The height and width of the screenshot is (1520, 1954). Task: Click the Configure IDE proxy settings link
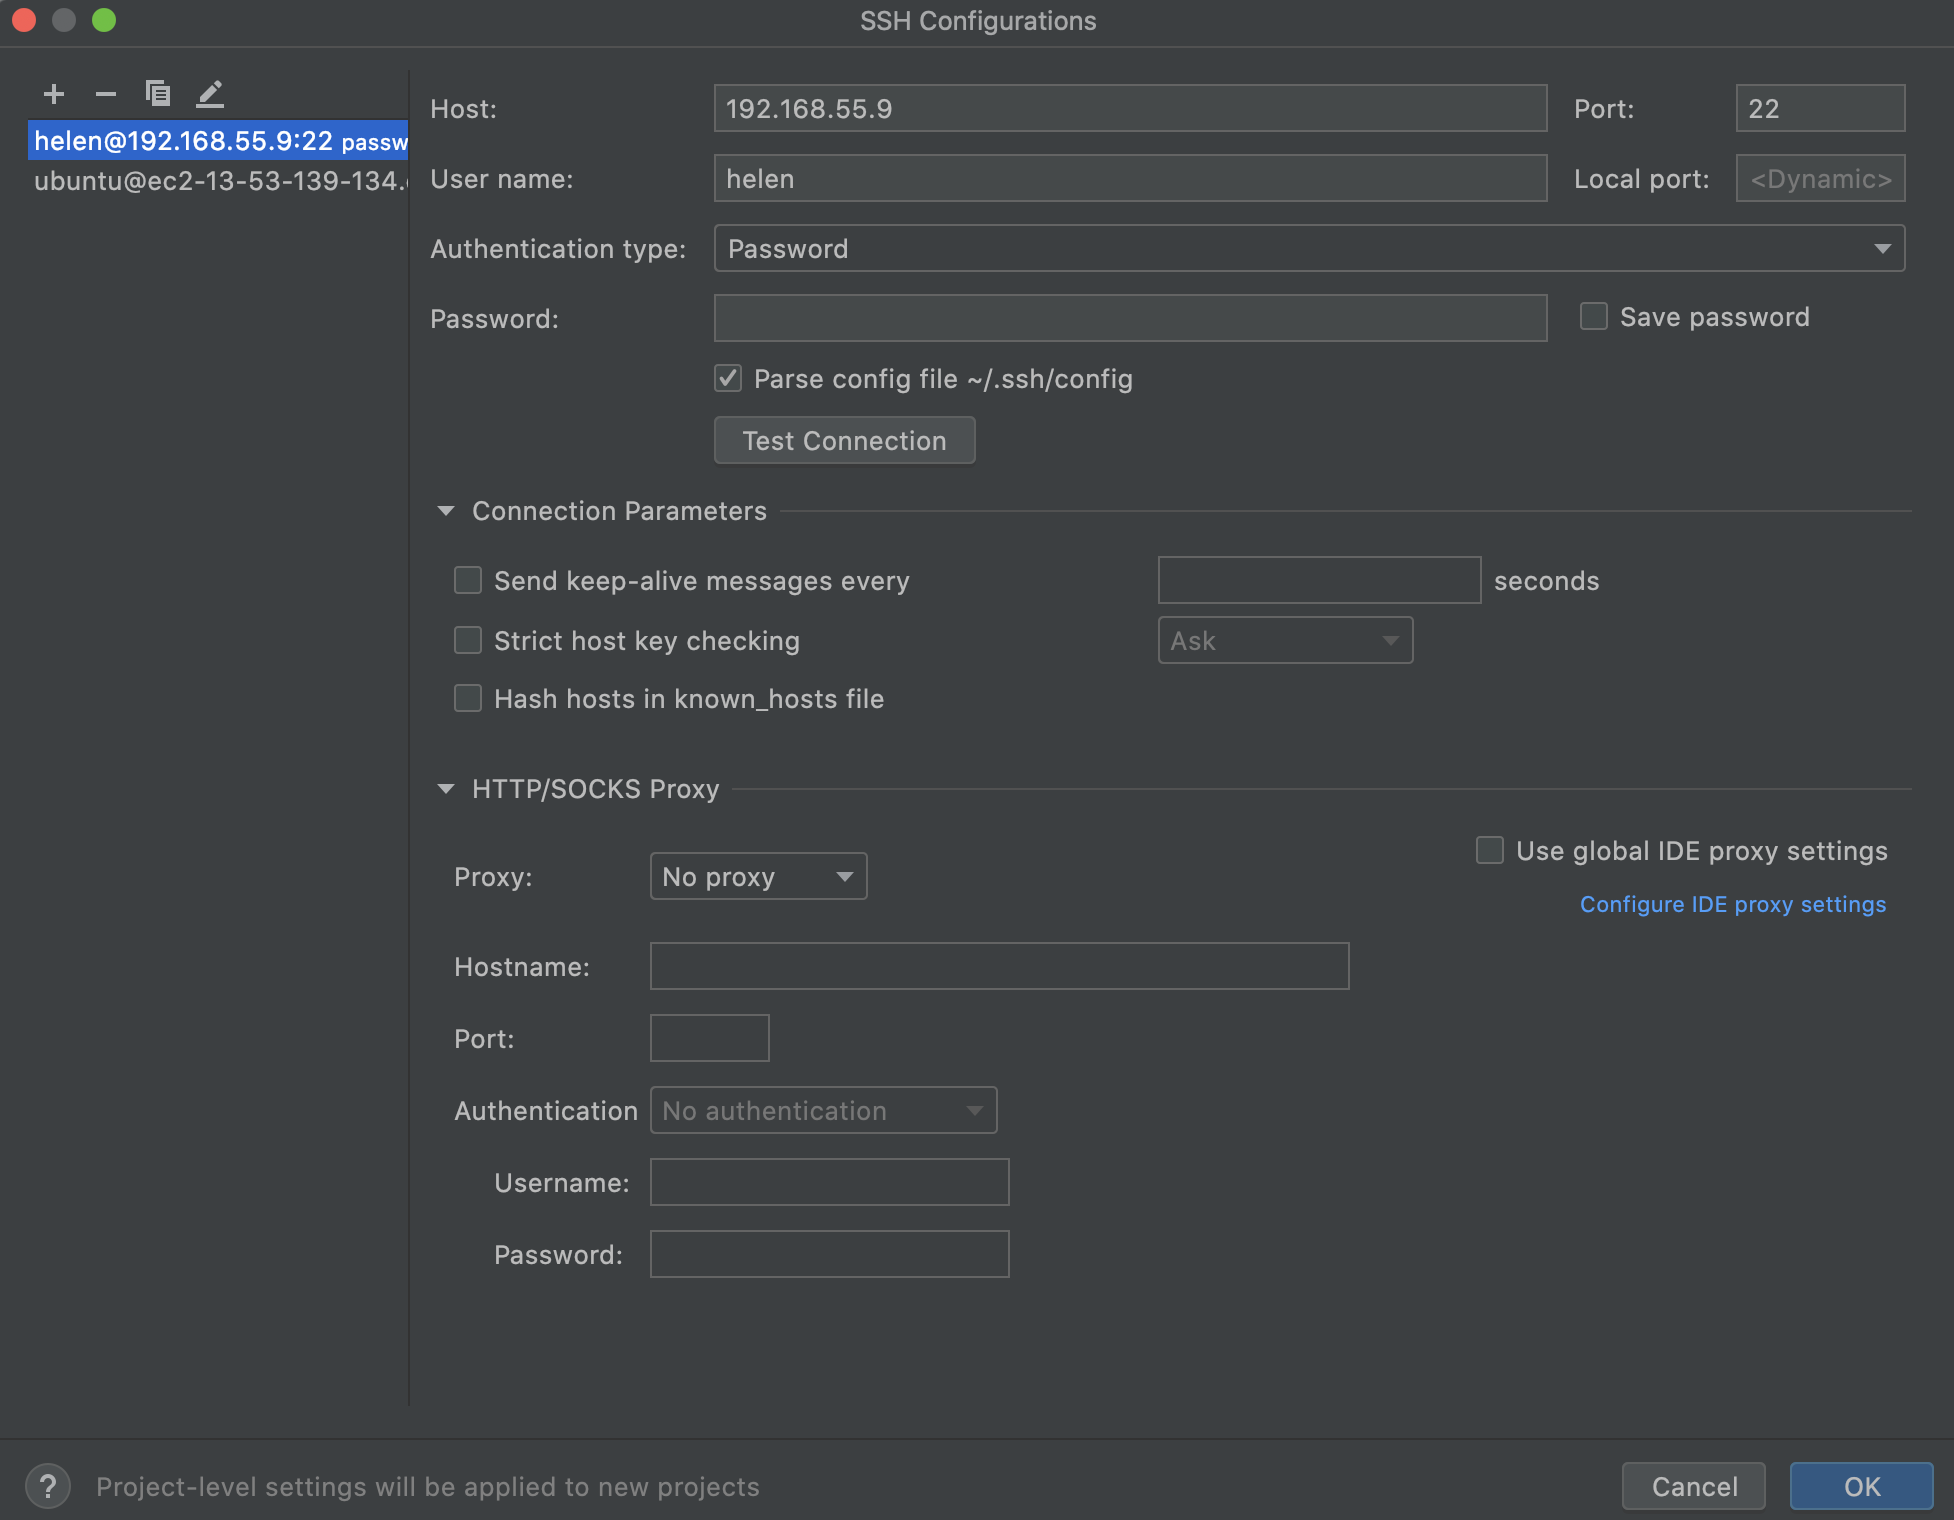click(1734, 904)
